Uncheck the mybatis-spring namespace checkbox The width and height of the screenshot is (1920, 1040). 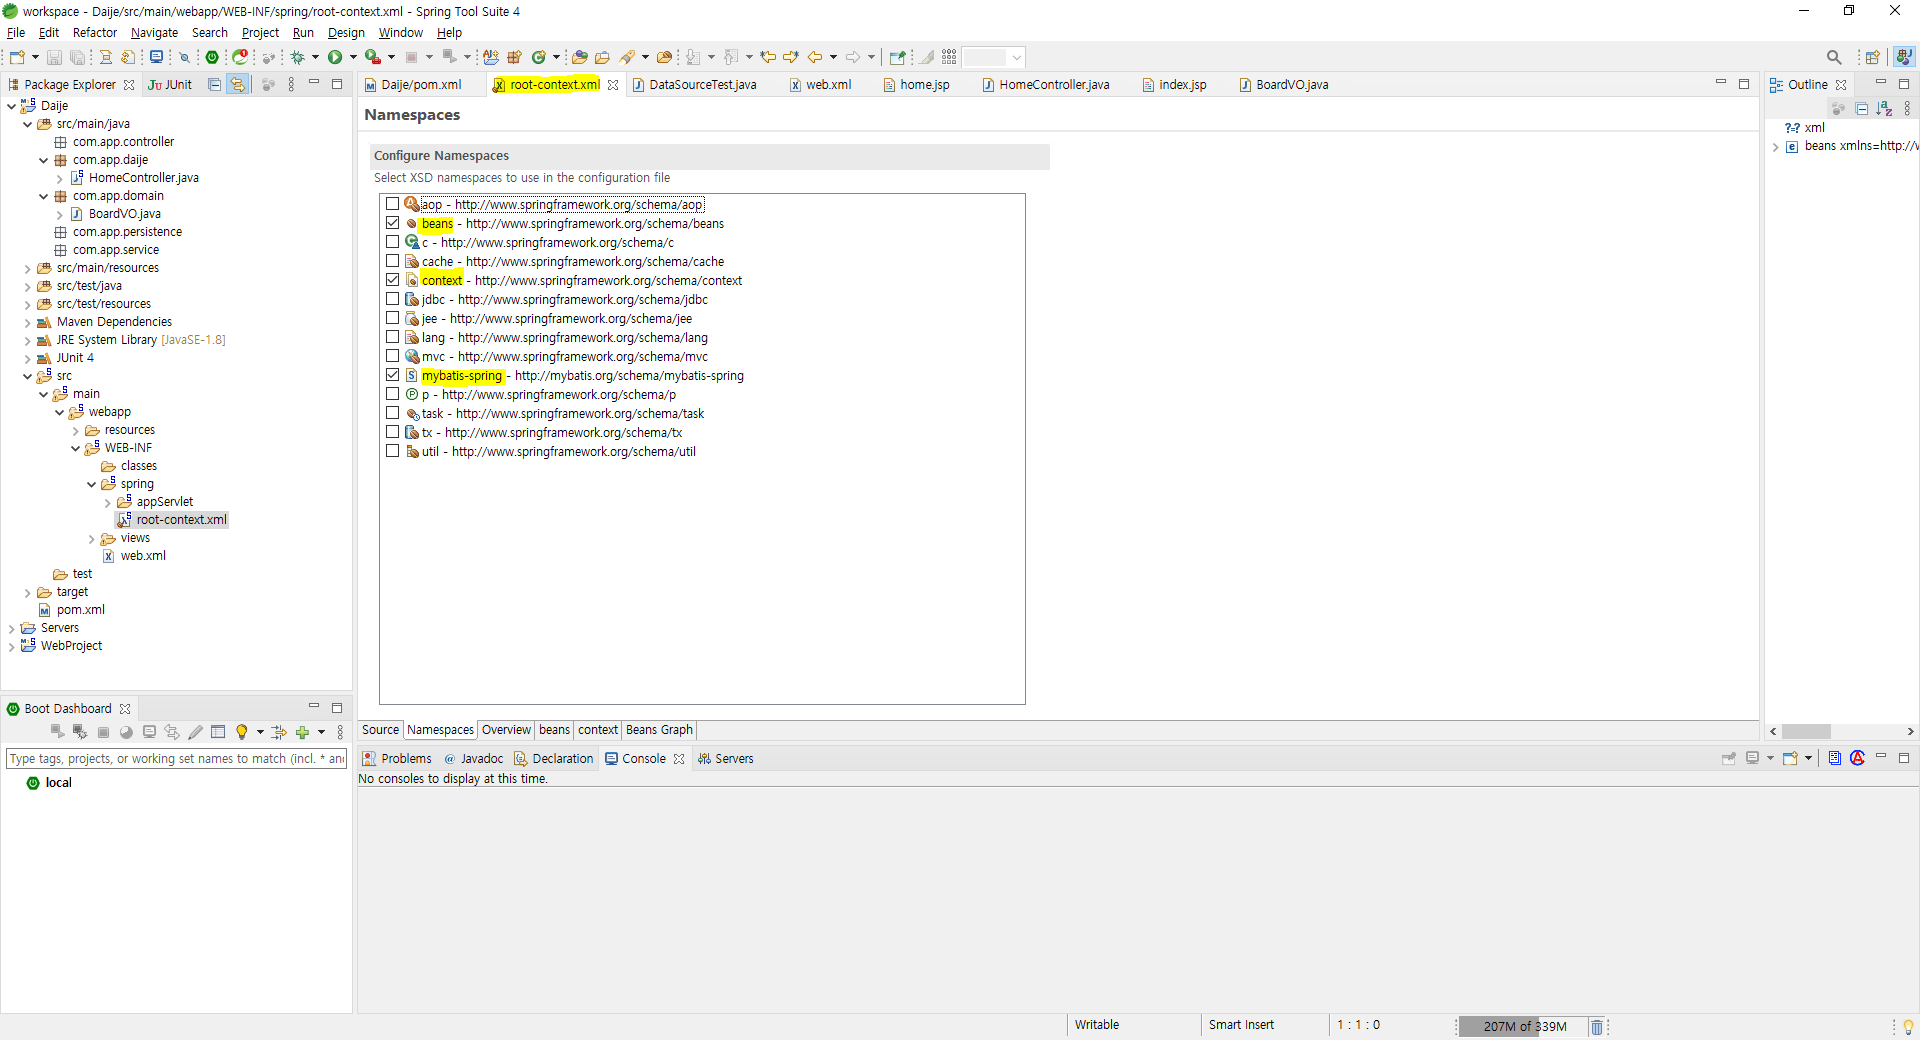[x=393, y=375]
